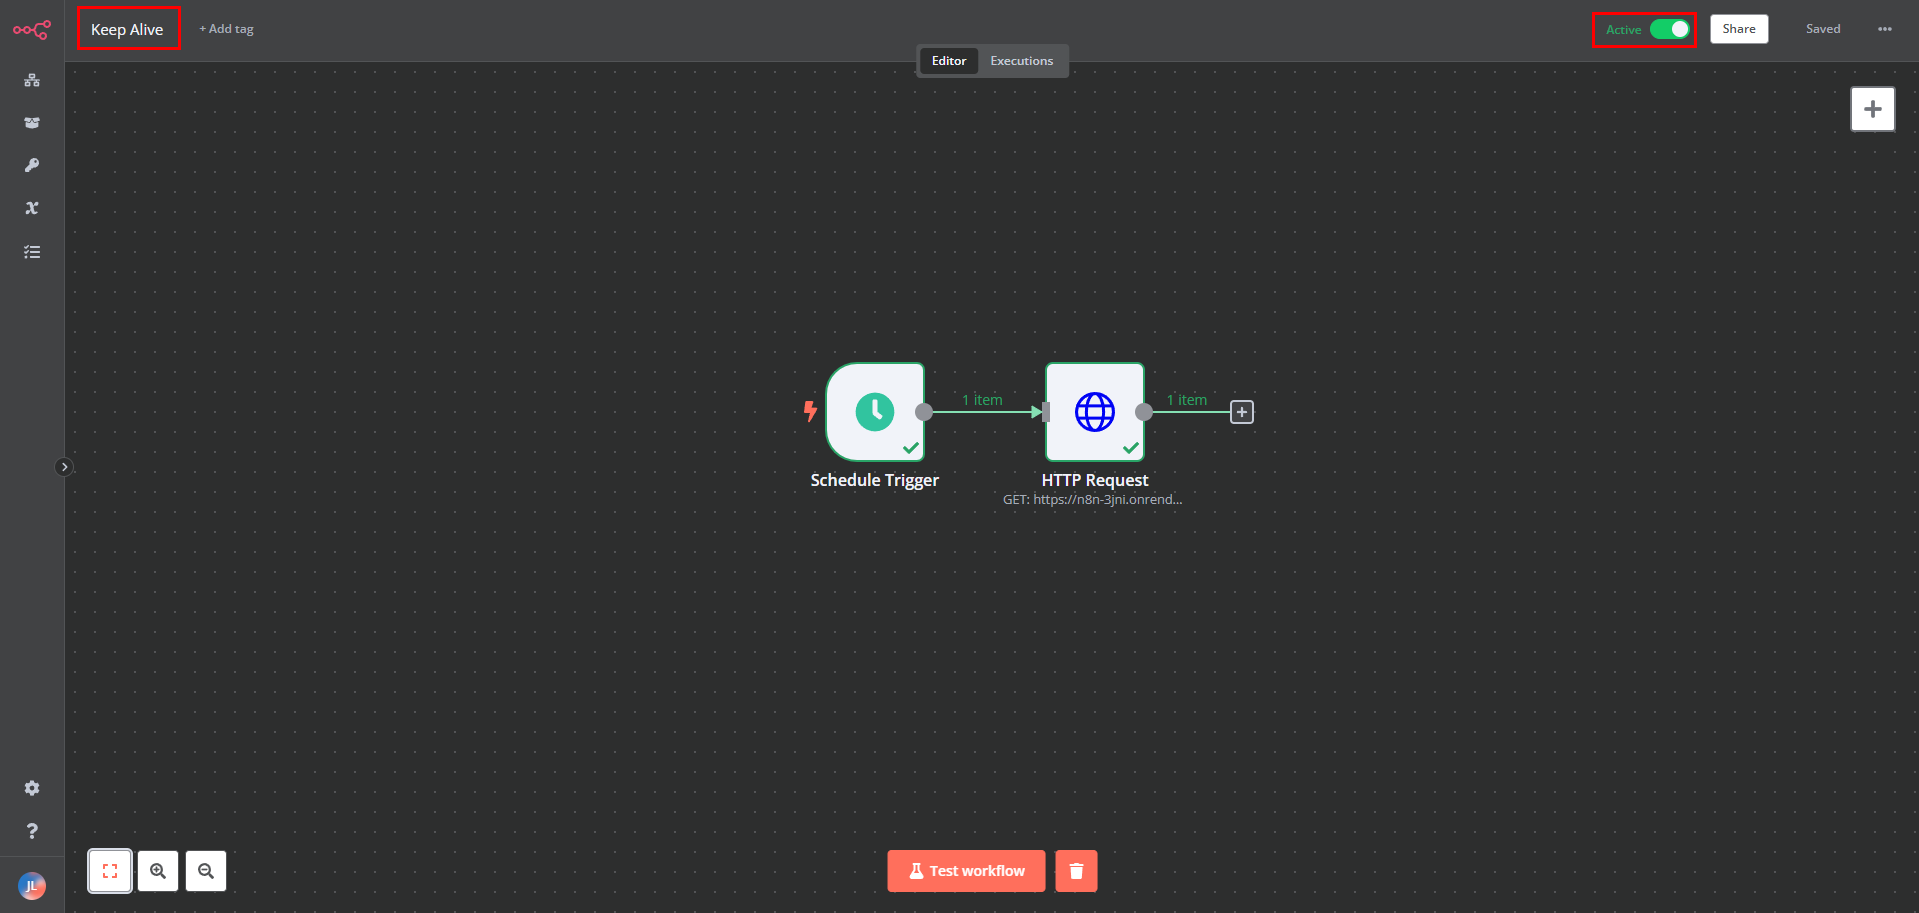The height and width of the screenshot is (913, 1919).
Task: Open Settings via the gear icon
Action: pyautogui.click(x=32, y=788)
